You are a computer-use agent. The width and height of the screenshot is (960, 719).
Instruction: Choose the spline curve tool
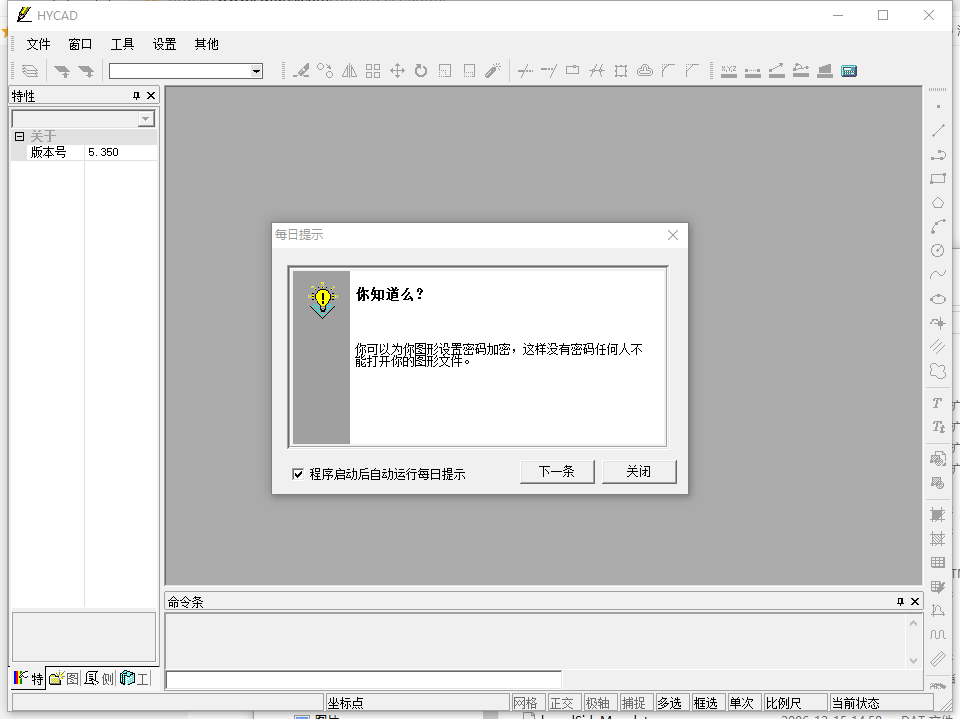(x=938, y=274)
